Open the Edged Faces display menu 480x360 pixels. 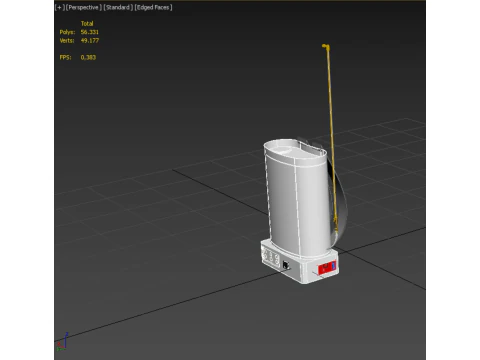point(153,7)
